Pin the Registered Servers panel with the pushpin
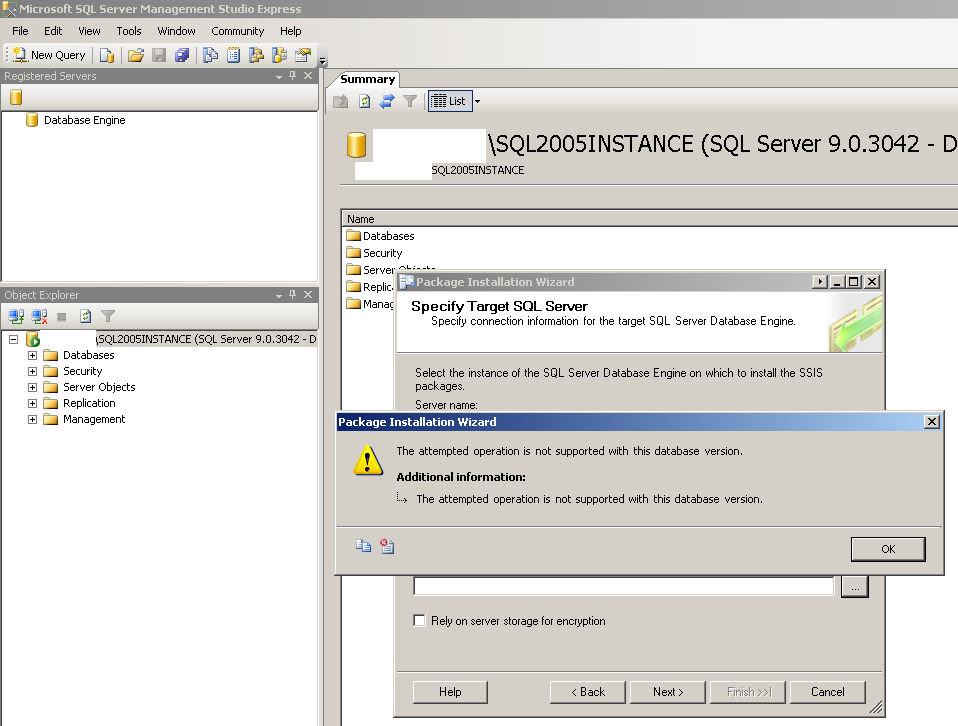Image resolution: width=958 pixels, height=726 pixels. tap(291, 73)
